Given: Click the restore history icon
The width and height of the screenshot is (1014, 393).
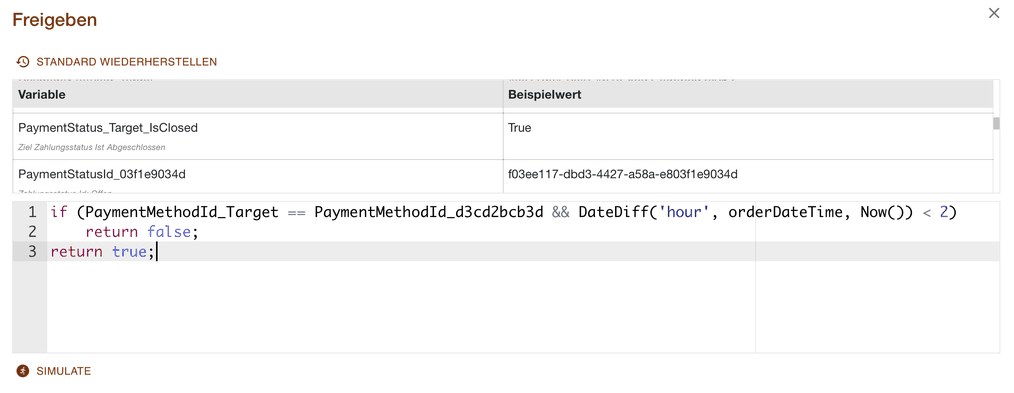Looking at the screenshot, I should (x=23, y=62).
